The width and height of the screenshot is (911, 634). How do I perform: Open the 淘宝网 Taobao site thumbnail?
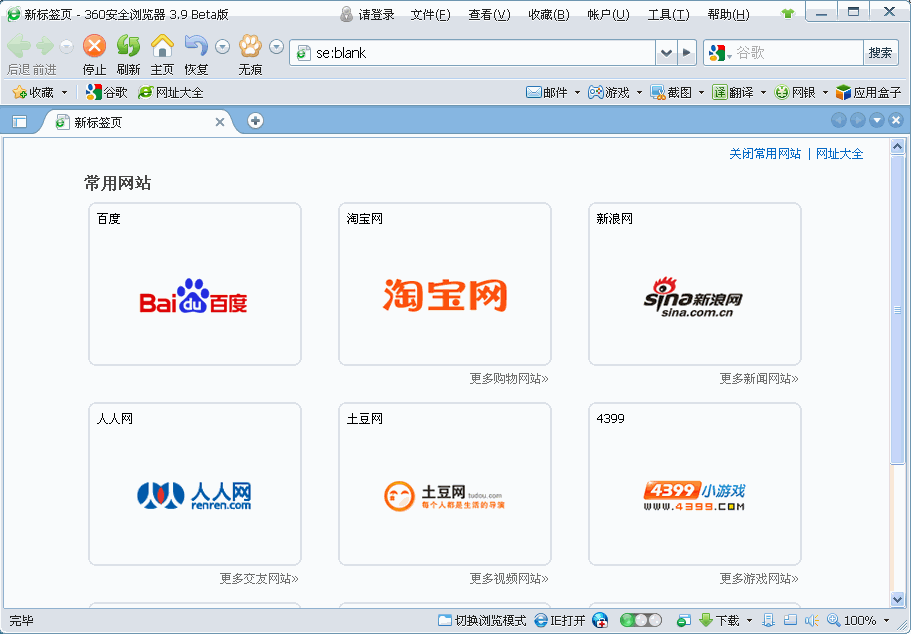[x=444, y=284]
